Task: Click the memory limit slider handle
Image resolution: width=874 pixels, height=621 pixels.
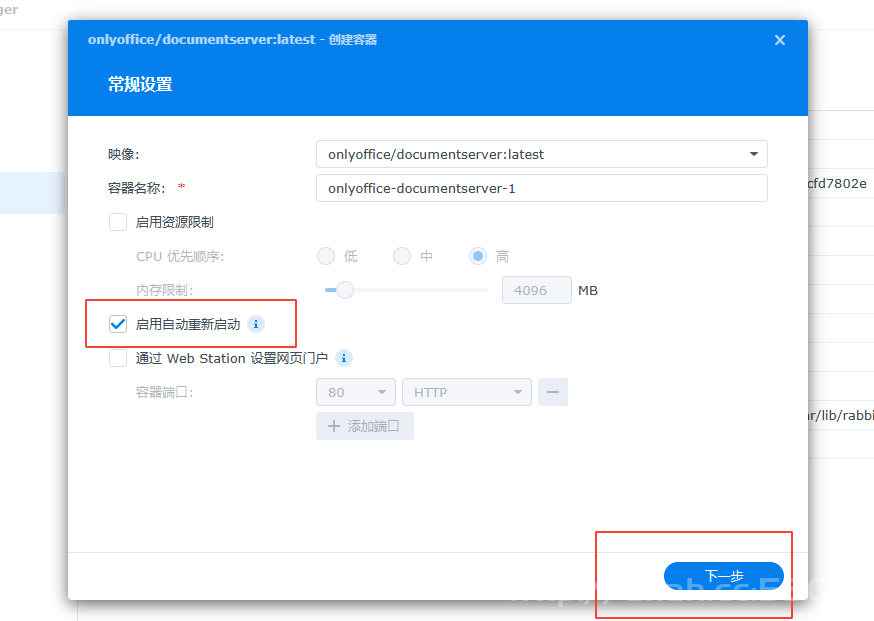Action: (345, 290)
